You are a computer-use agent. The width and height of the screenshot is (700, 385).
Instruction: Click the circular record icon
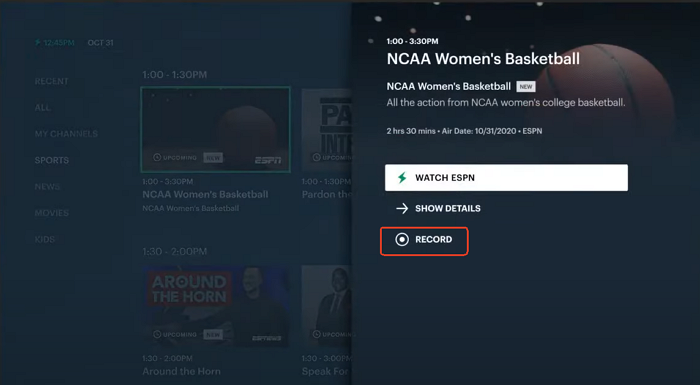coord(402,239)
